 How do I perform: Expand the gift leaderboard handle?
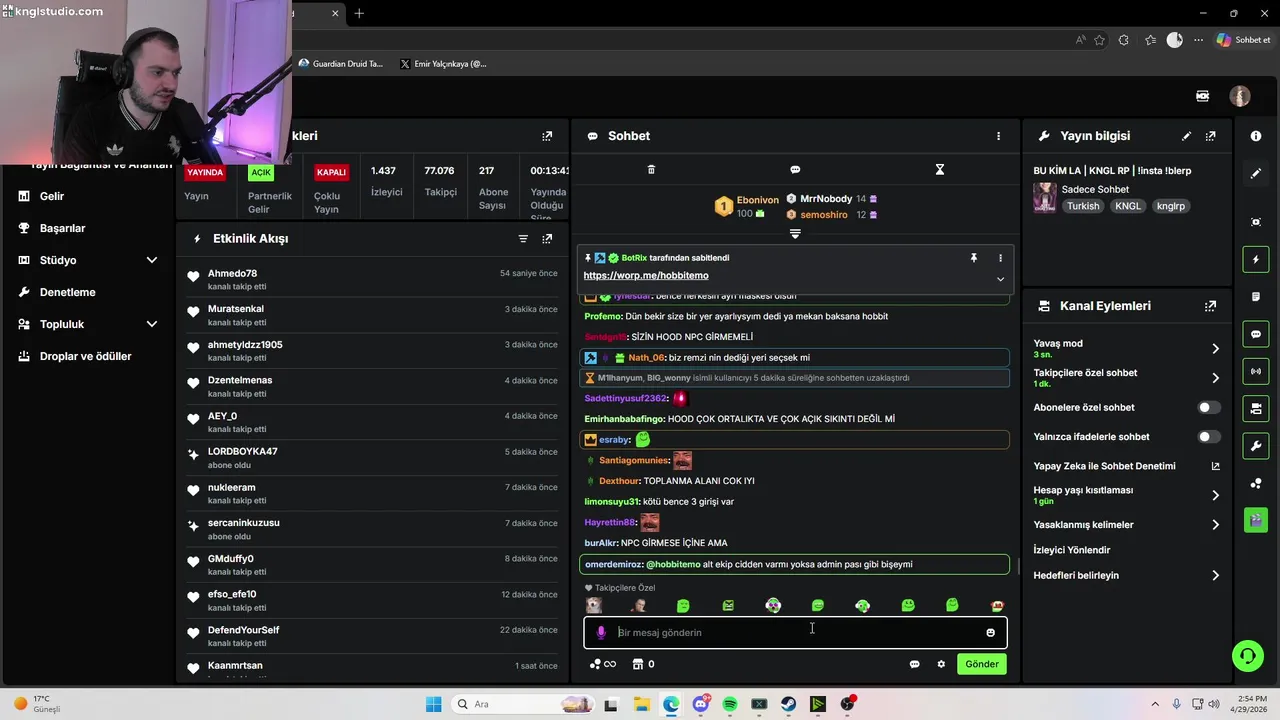click(x=795, y=234)
